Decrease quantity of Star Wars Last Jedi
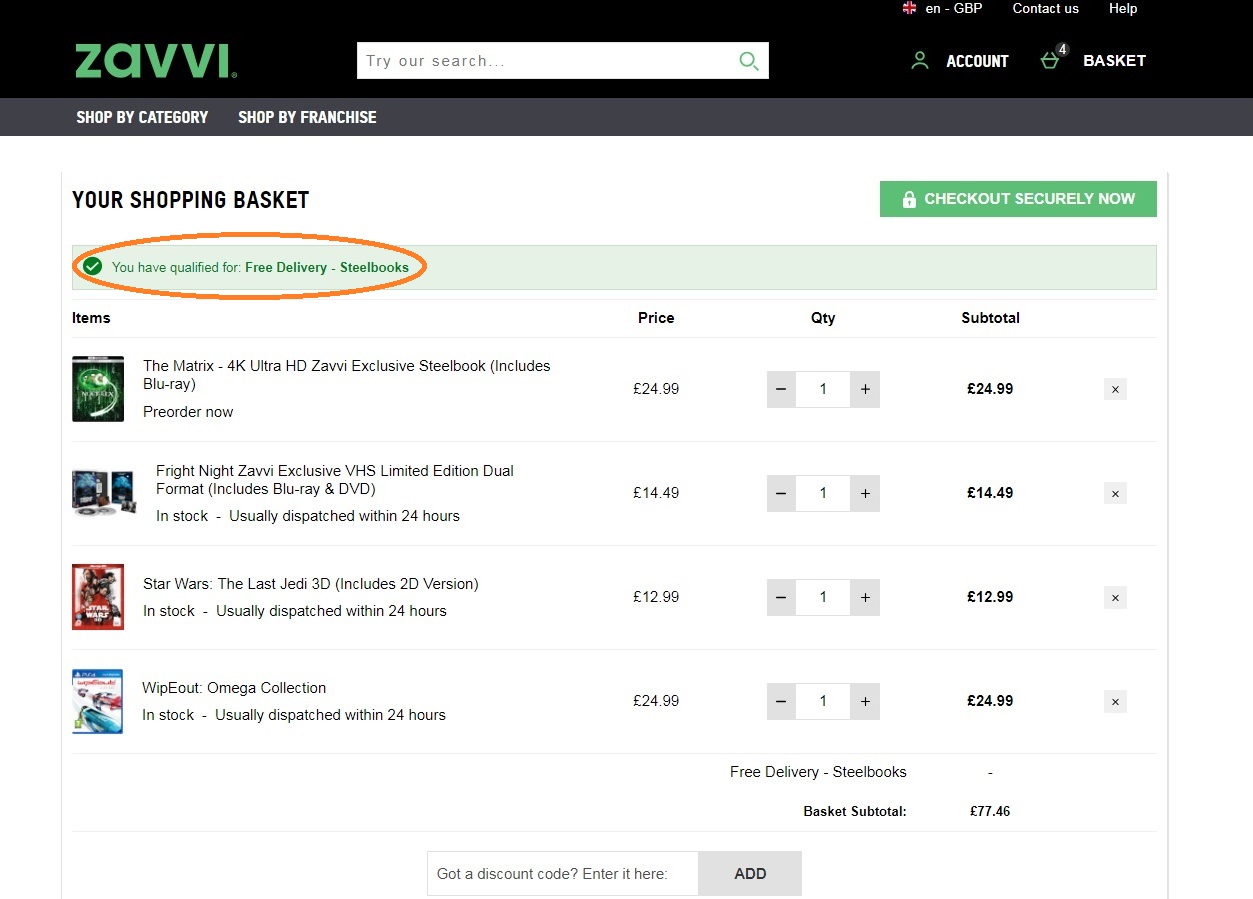 coord(781,597)
